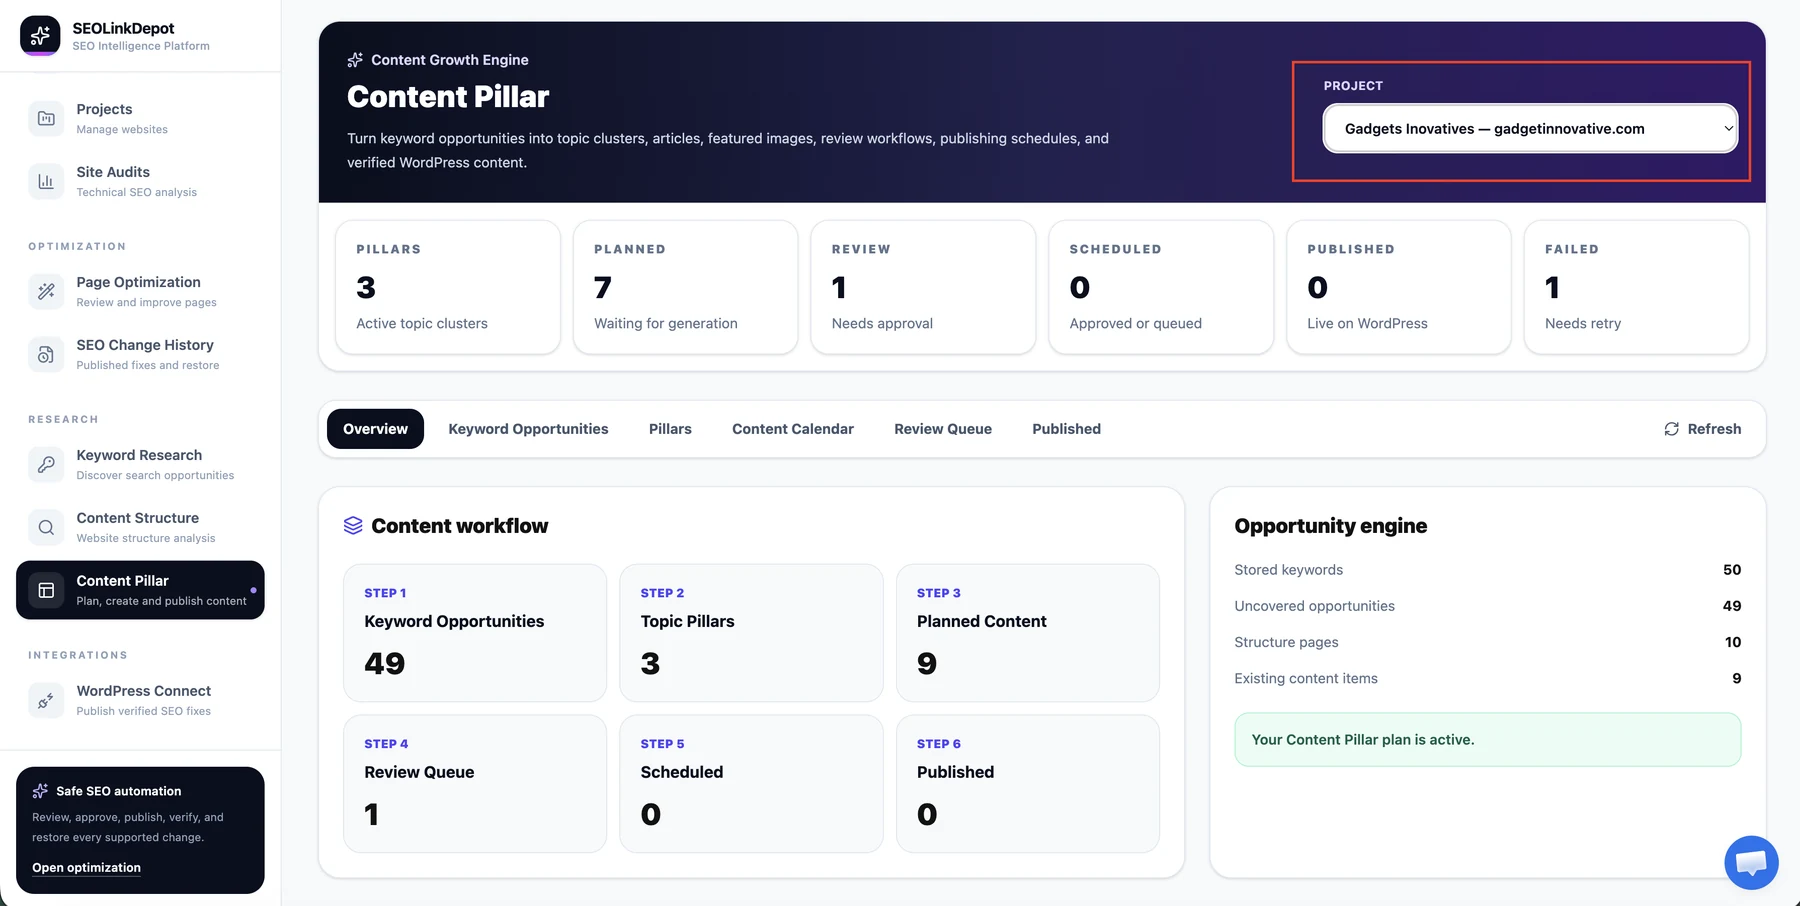This screenshot has height=906, width=1800.
Task: Click the SEOLinkDepot logo icon
Action: click(40, 36)
